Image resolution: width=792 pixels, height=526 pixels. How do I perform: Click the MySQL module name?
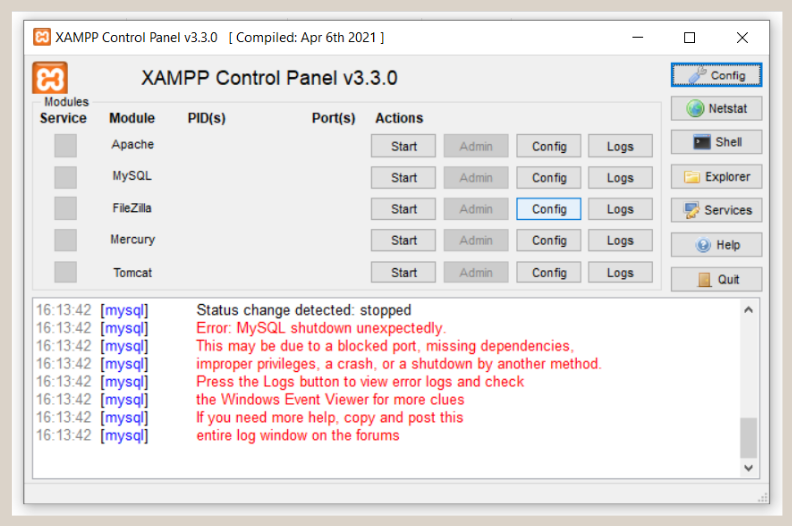(132, 176)
